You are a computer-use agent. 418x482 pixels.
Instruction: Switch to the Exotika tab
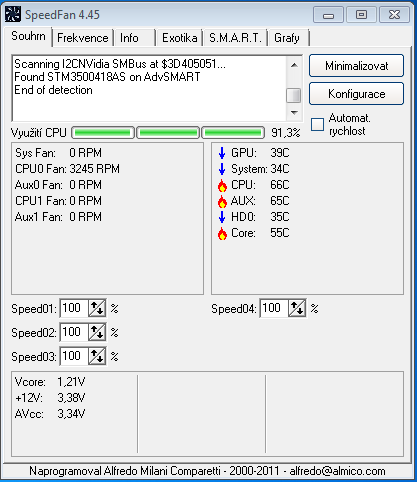180,38
